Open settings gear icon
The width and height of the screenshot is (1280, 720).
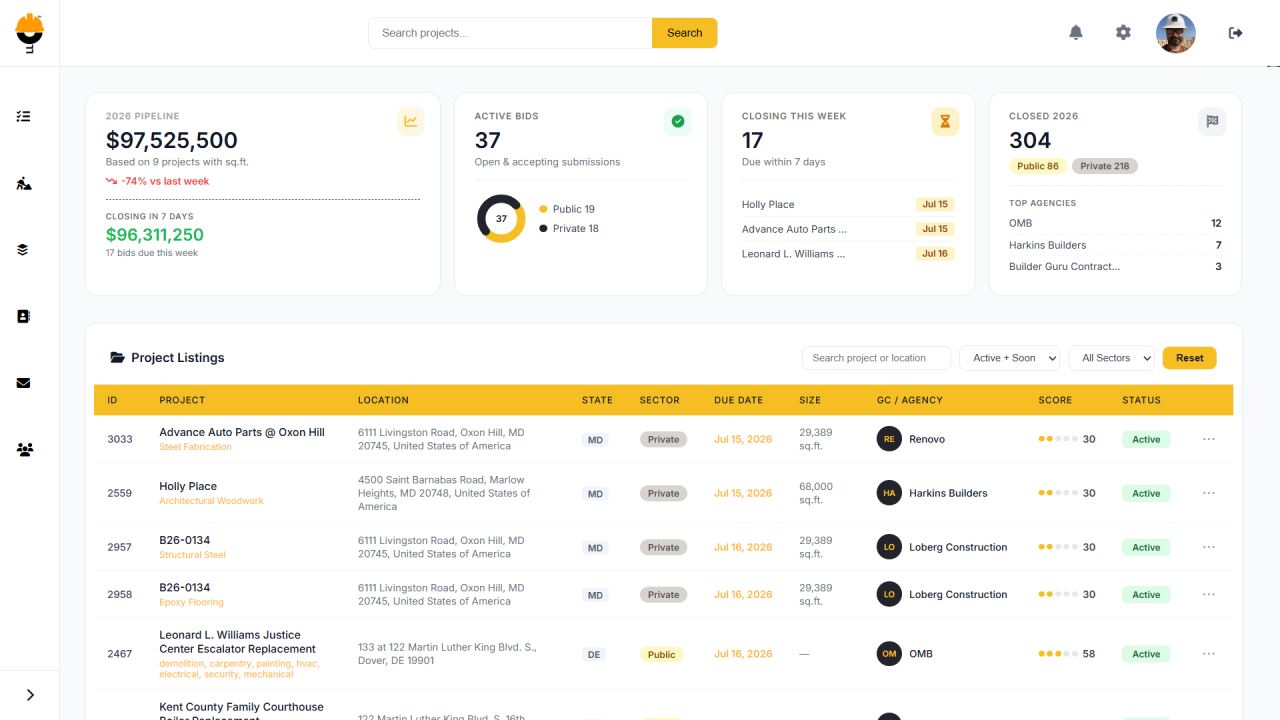pyautogui.click(x=1123, y=33)
